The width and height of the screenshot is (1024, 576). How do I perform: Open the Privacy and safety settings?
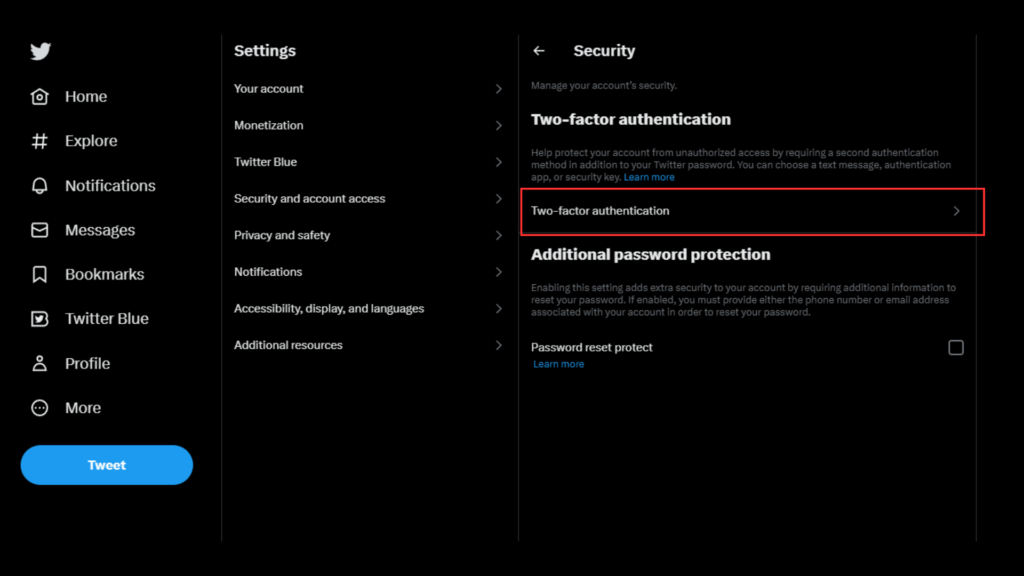click(x=282, y=236)
